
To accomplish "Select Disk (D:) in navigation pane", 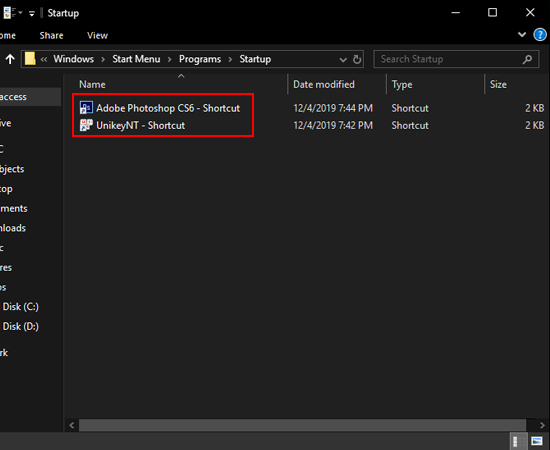I will (21, 327).
